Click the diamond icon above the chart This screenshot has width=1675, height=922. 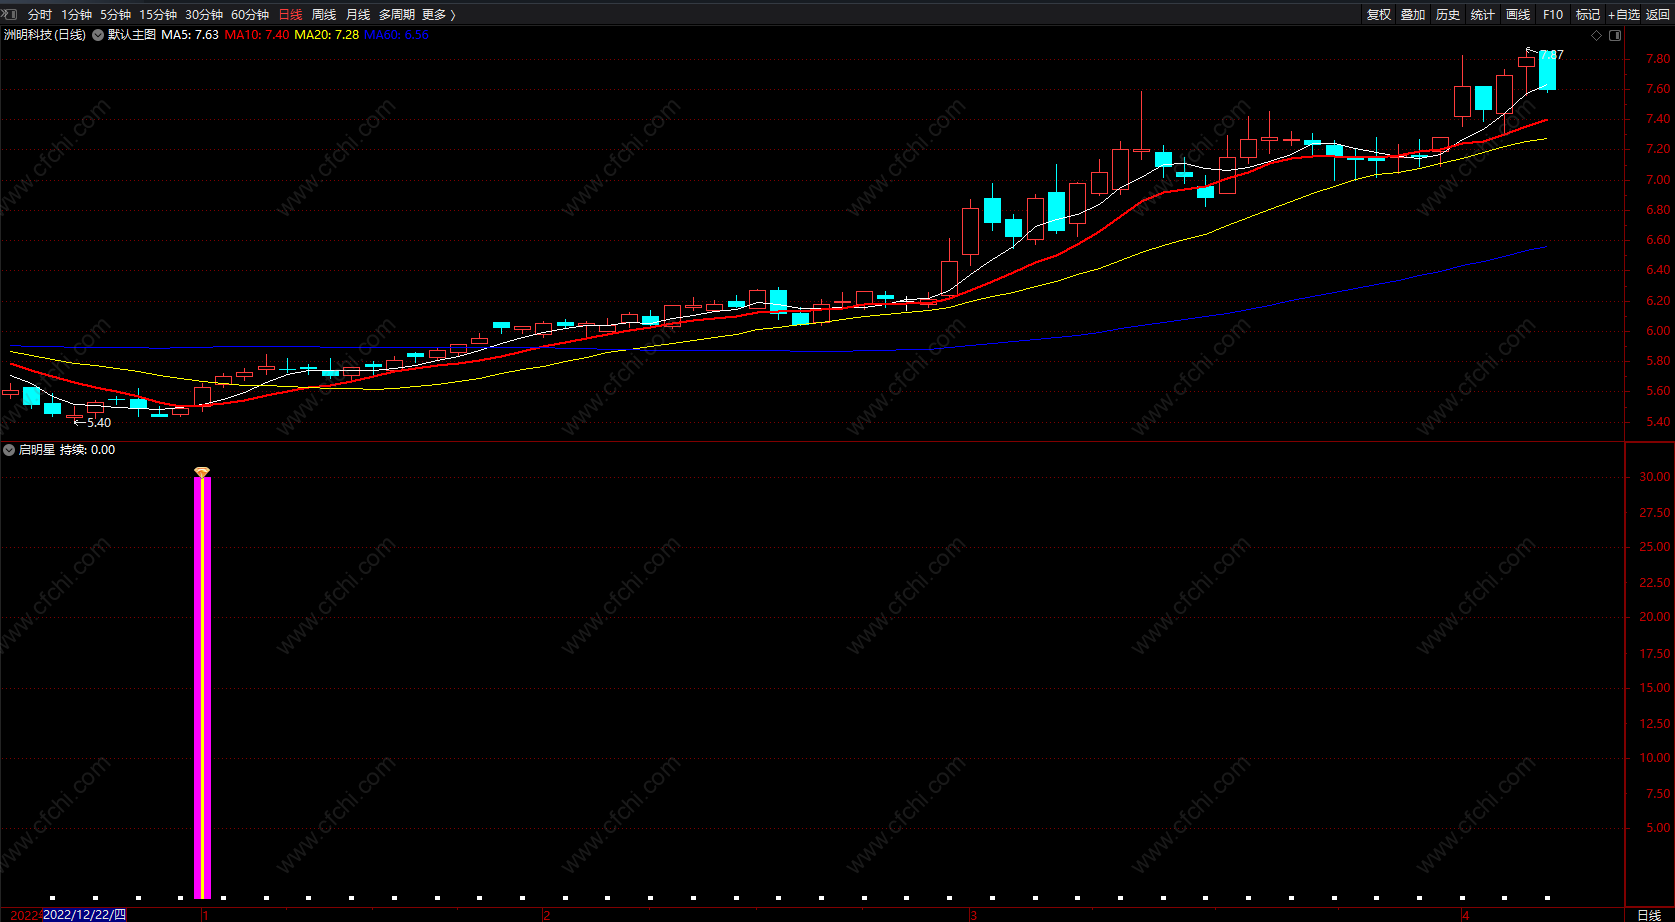point(1597,36)
